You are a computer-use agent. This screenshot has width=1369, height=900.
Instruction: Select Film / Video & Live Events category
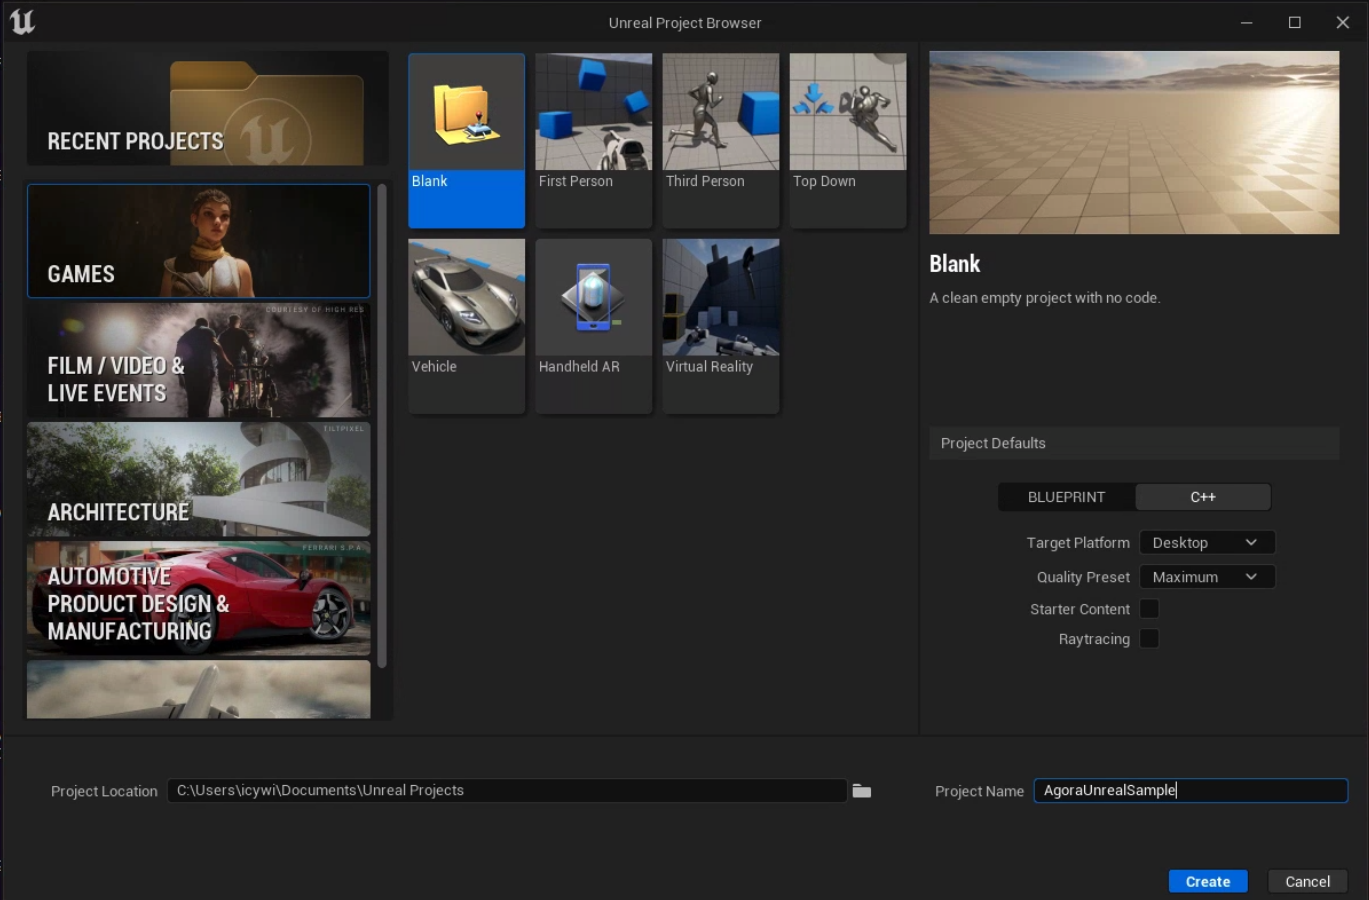pos(199,360)
